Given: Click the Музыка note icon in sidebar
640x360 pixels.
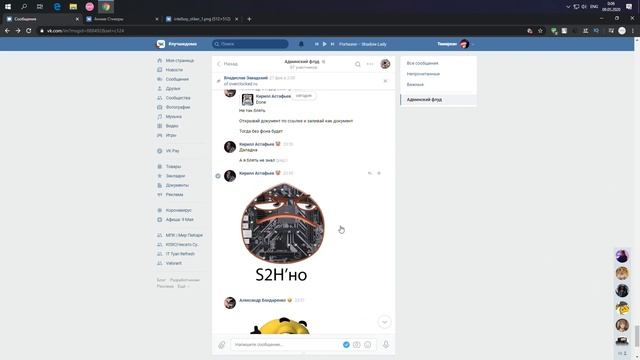Looking at the screenshot, I should tap(160, 117).
